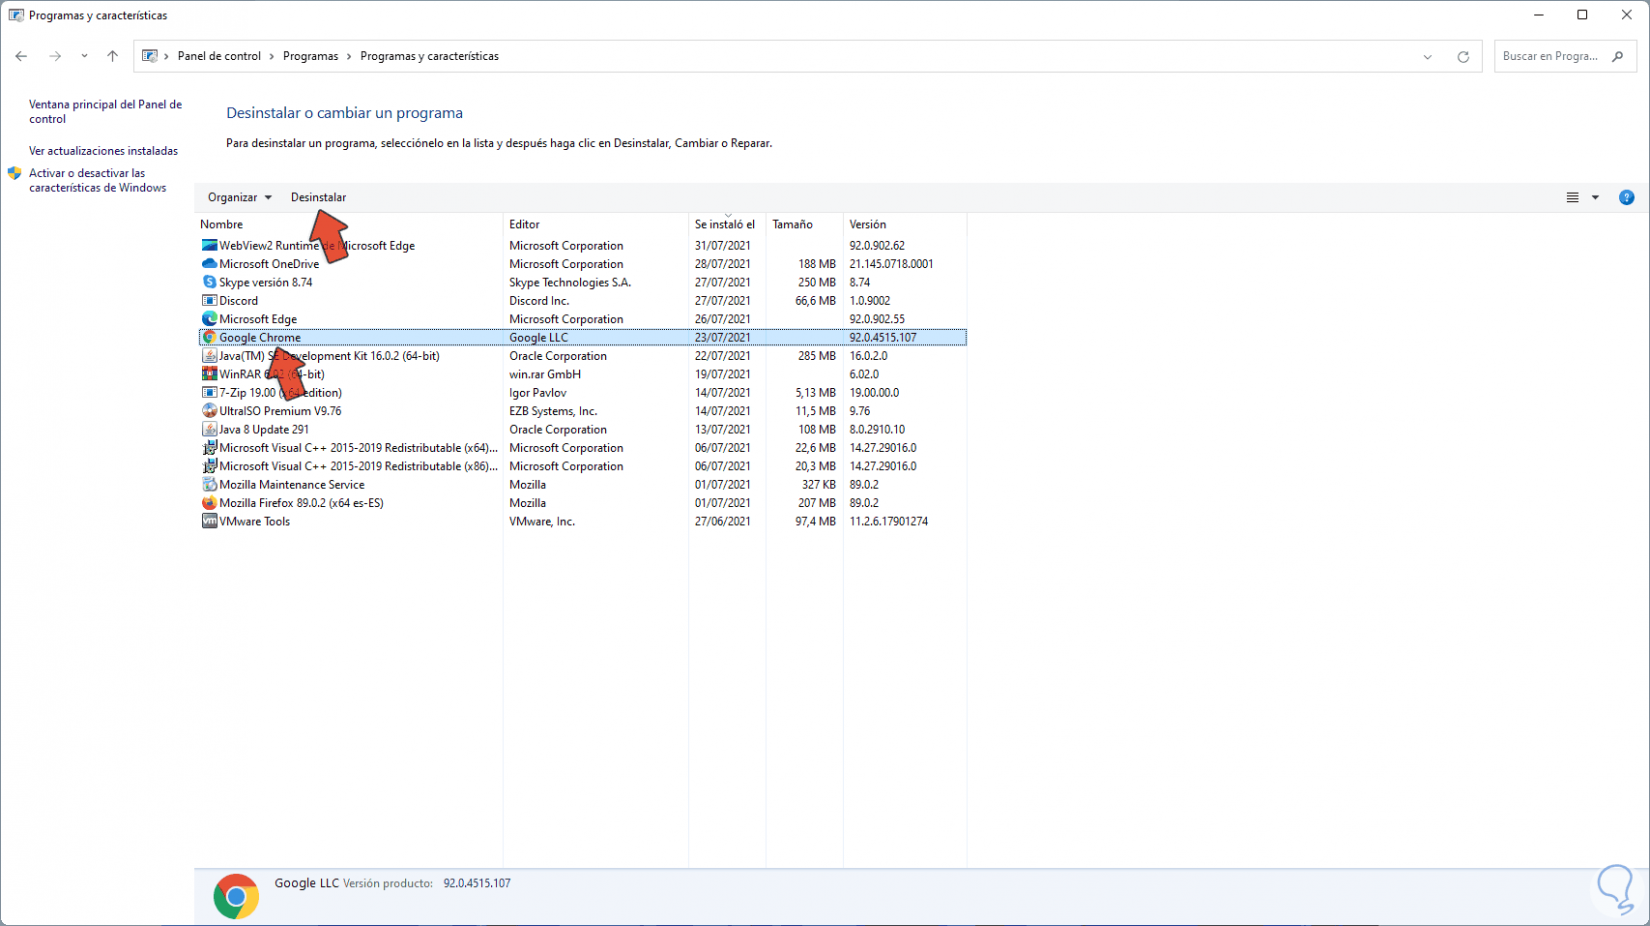Open the view options dropdown arrow

(x=1595, y=198)
